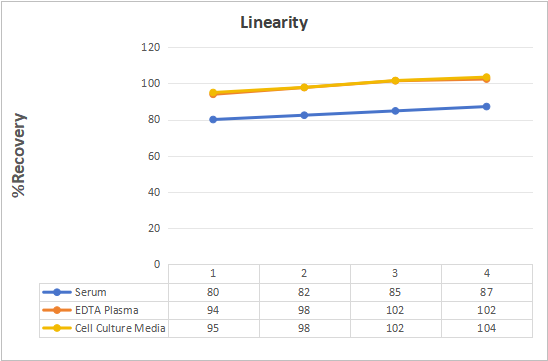Click Cell Culture Media point at category 3
This screenshot has width=548, height=361.
point(395,81)
